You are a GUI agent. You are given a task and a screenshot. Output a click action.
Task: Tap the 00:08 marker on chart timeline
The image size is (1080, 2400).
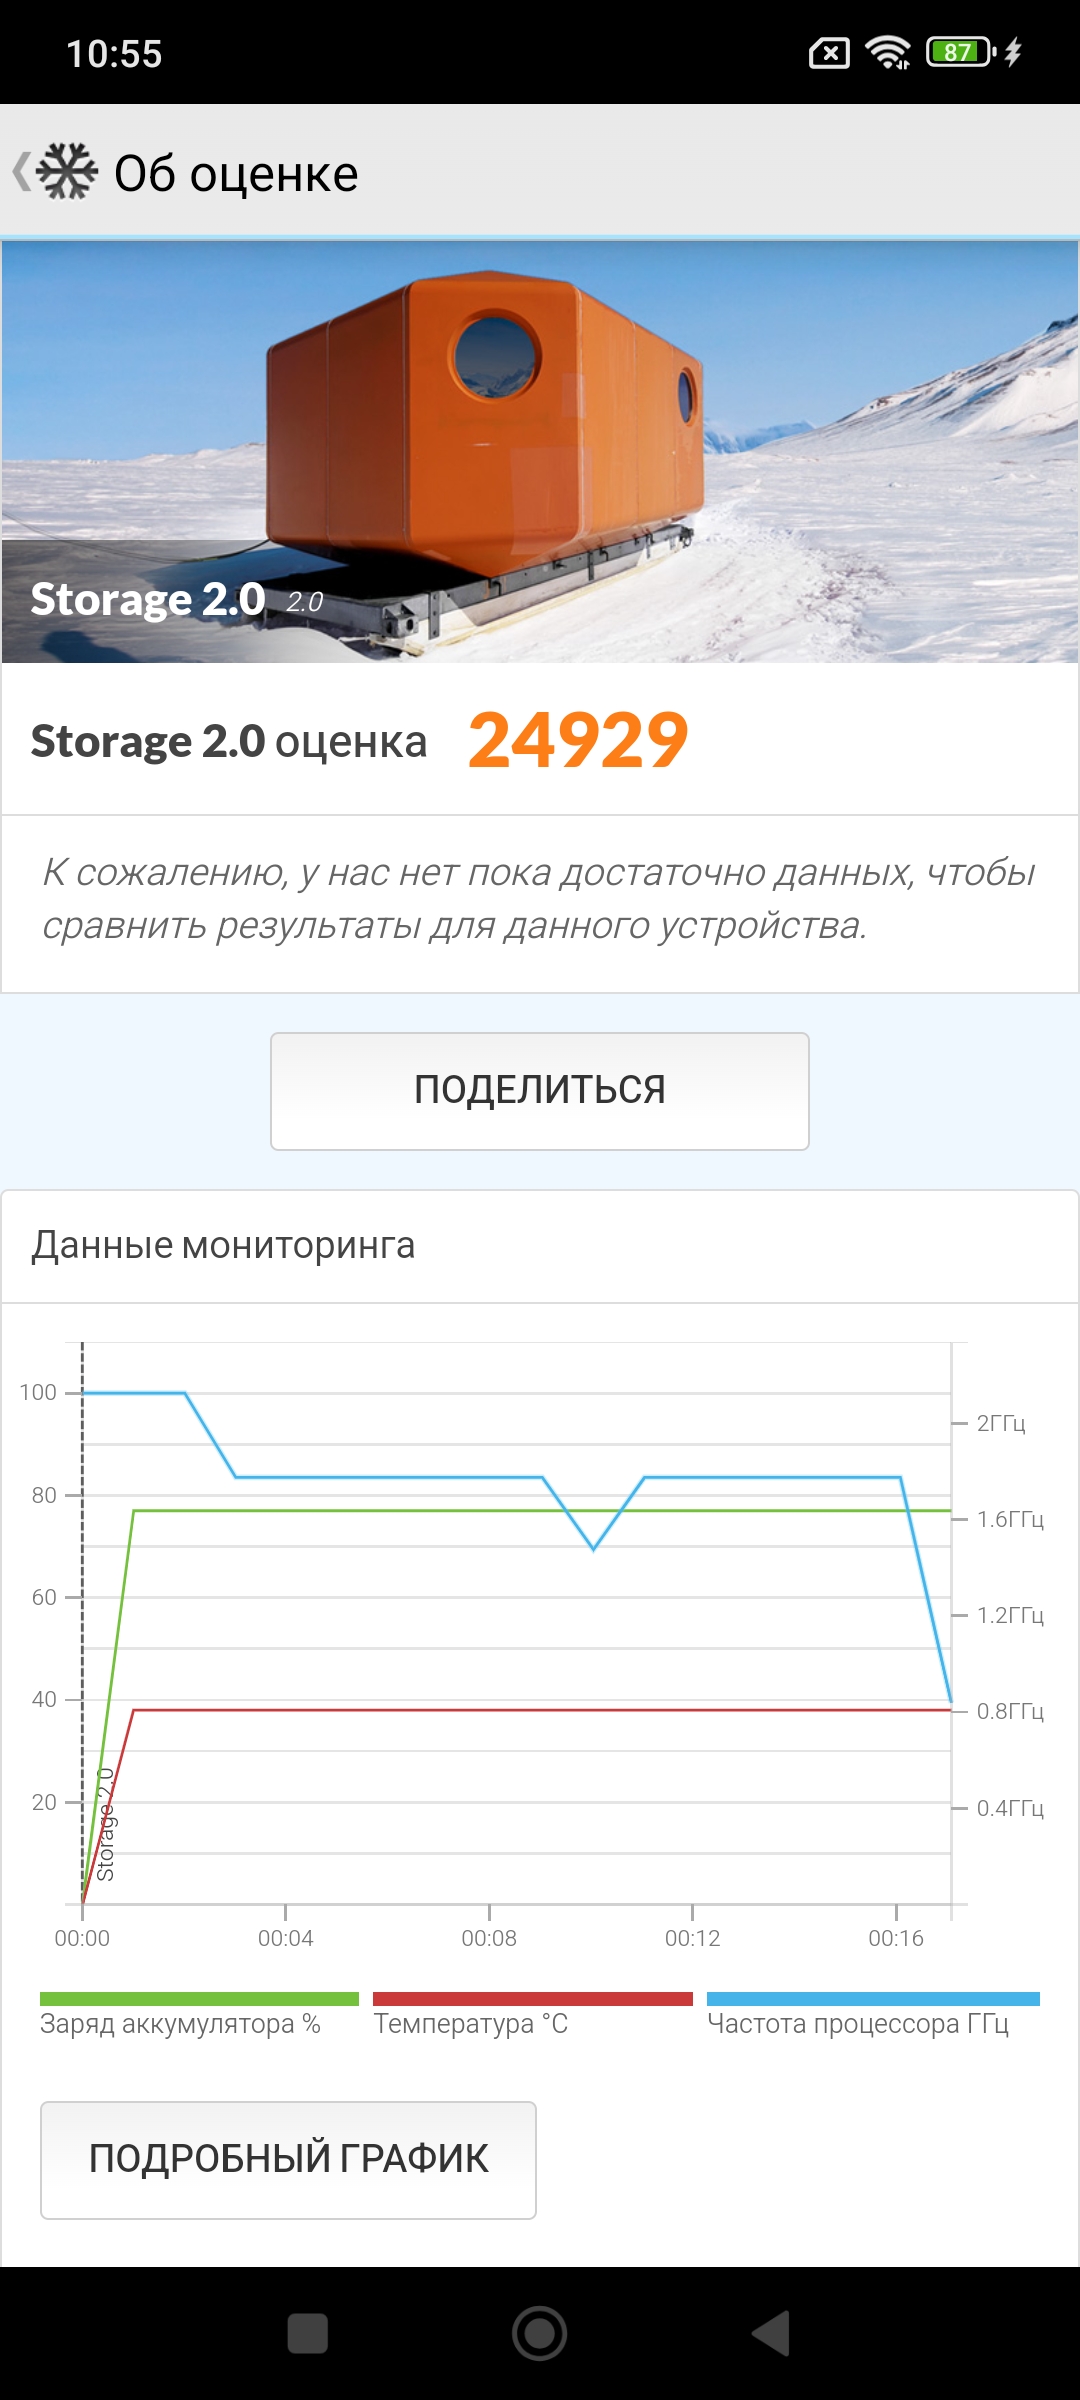pyautogui.click(x=489, y=1938)
